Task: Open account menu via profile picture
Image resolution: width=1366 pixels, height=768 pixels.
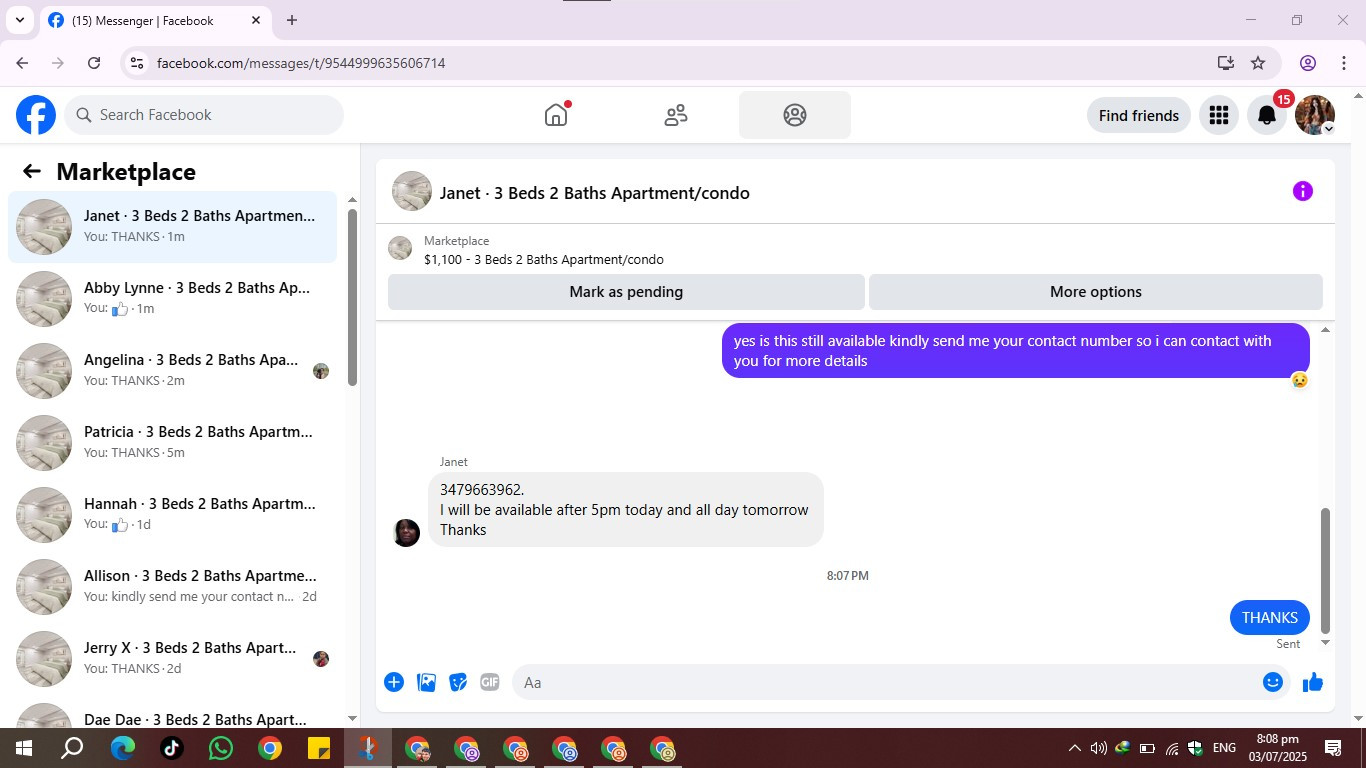Action: click(x=1314, y=115)
